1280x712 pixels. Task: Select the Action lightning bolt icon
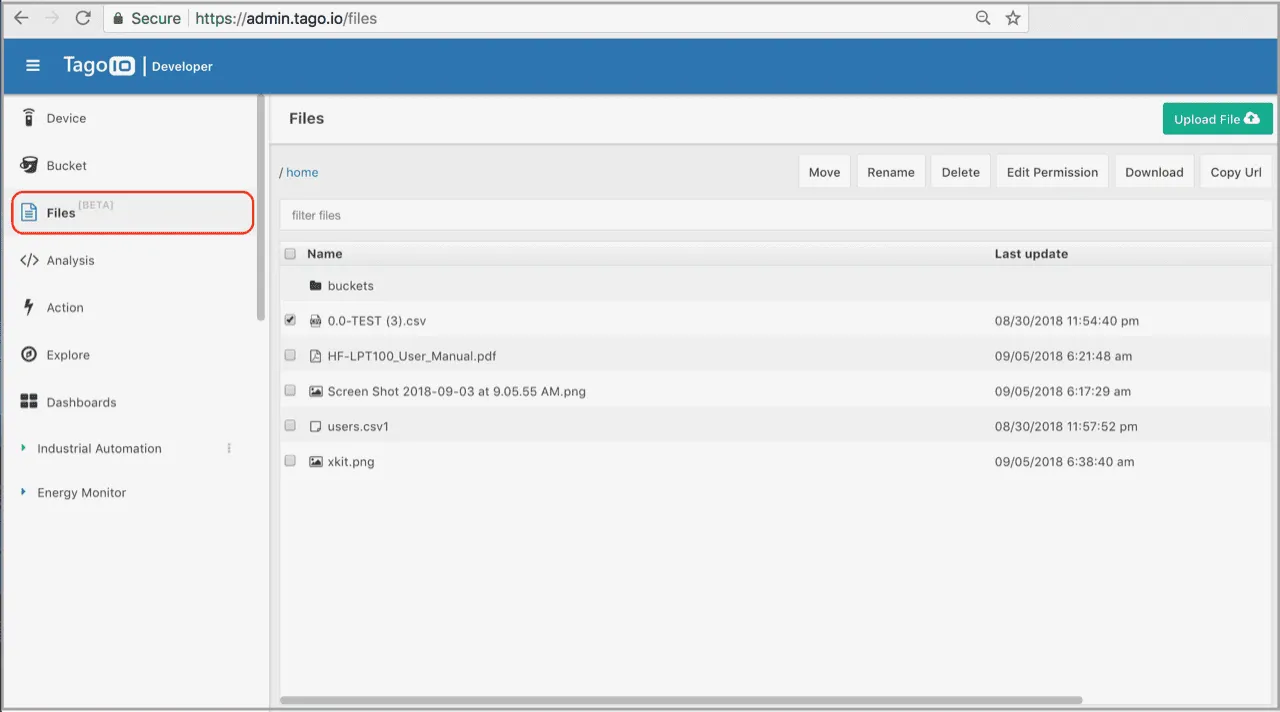28,307
